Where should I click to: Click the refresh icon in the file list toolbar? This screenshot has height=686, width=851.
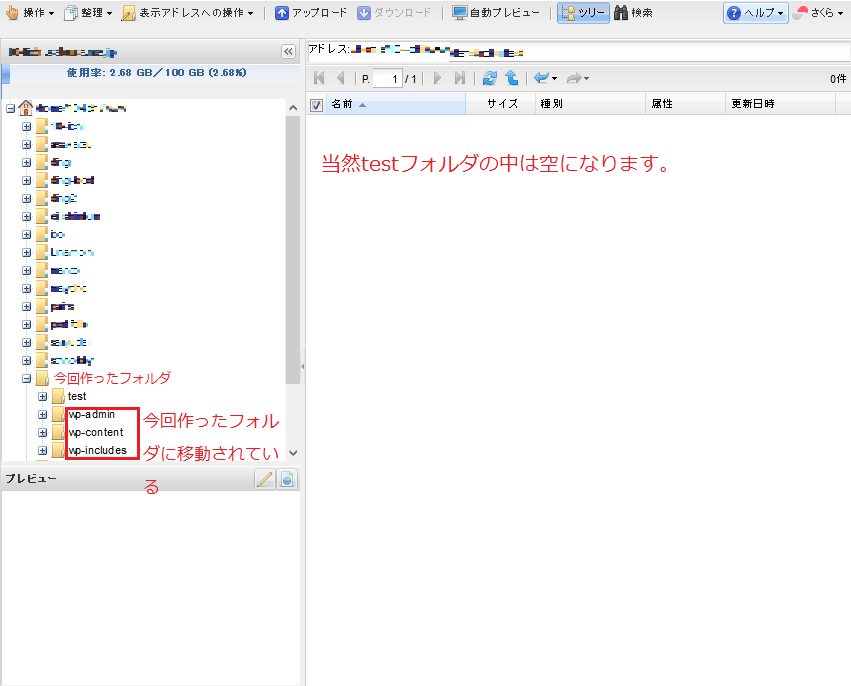(x=489, y=78)
